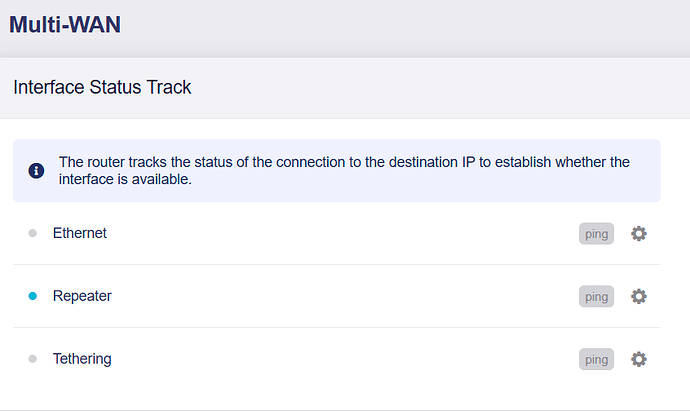The width and height of the screenshot is (690, 411).
Task: Click the gray Ethernet status dot
Action: 33,234
